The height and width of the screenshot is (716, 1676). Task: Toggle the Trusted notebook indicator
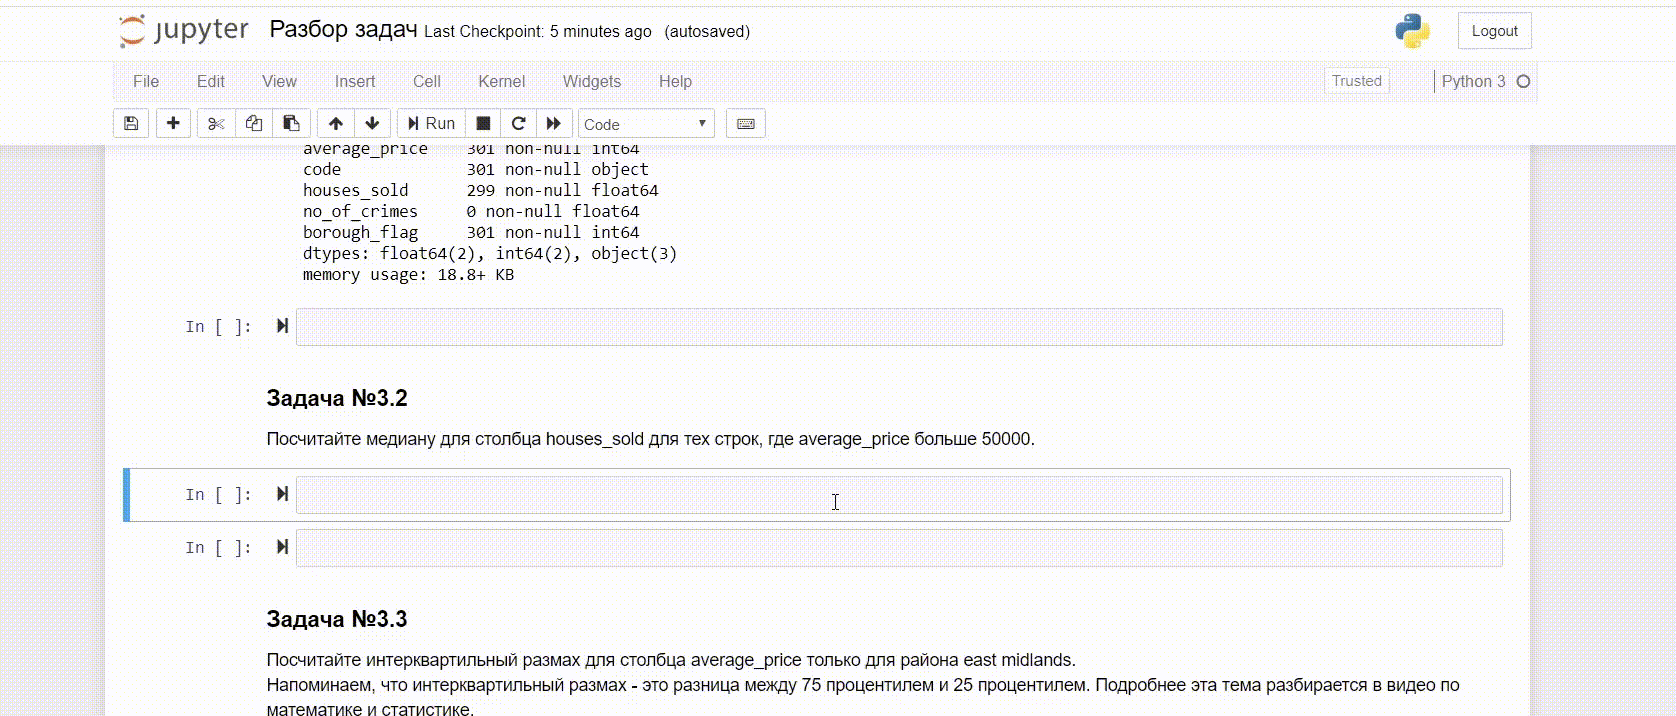coord(1356,81)
